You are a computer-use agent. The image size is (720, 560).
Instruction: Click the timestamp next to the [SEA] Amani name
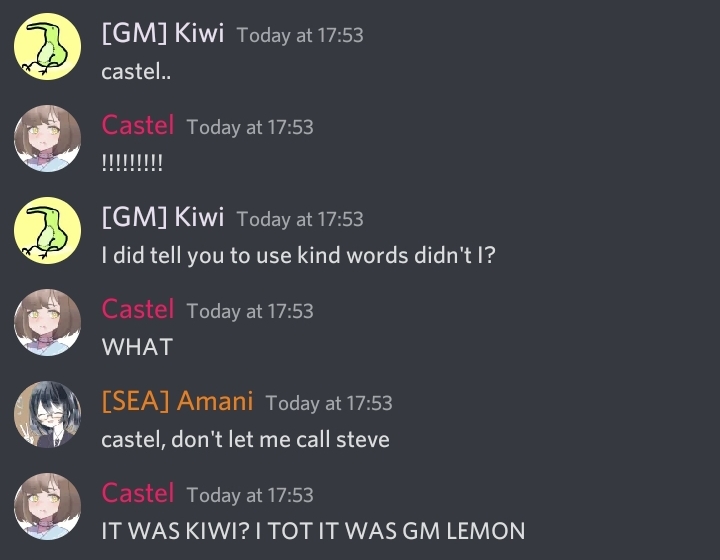[x=329, y=403]
